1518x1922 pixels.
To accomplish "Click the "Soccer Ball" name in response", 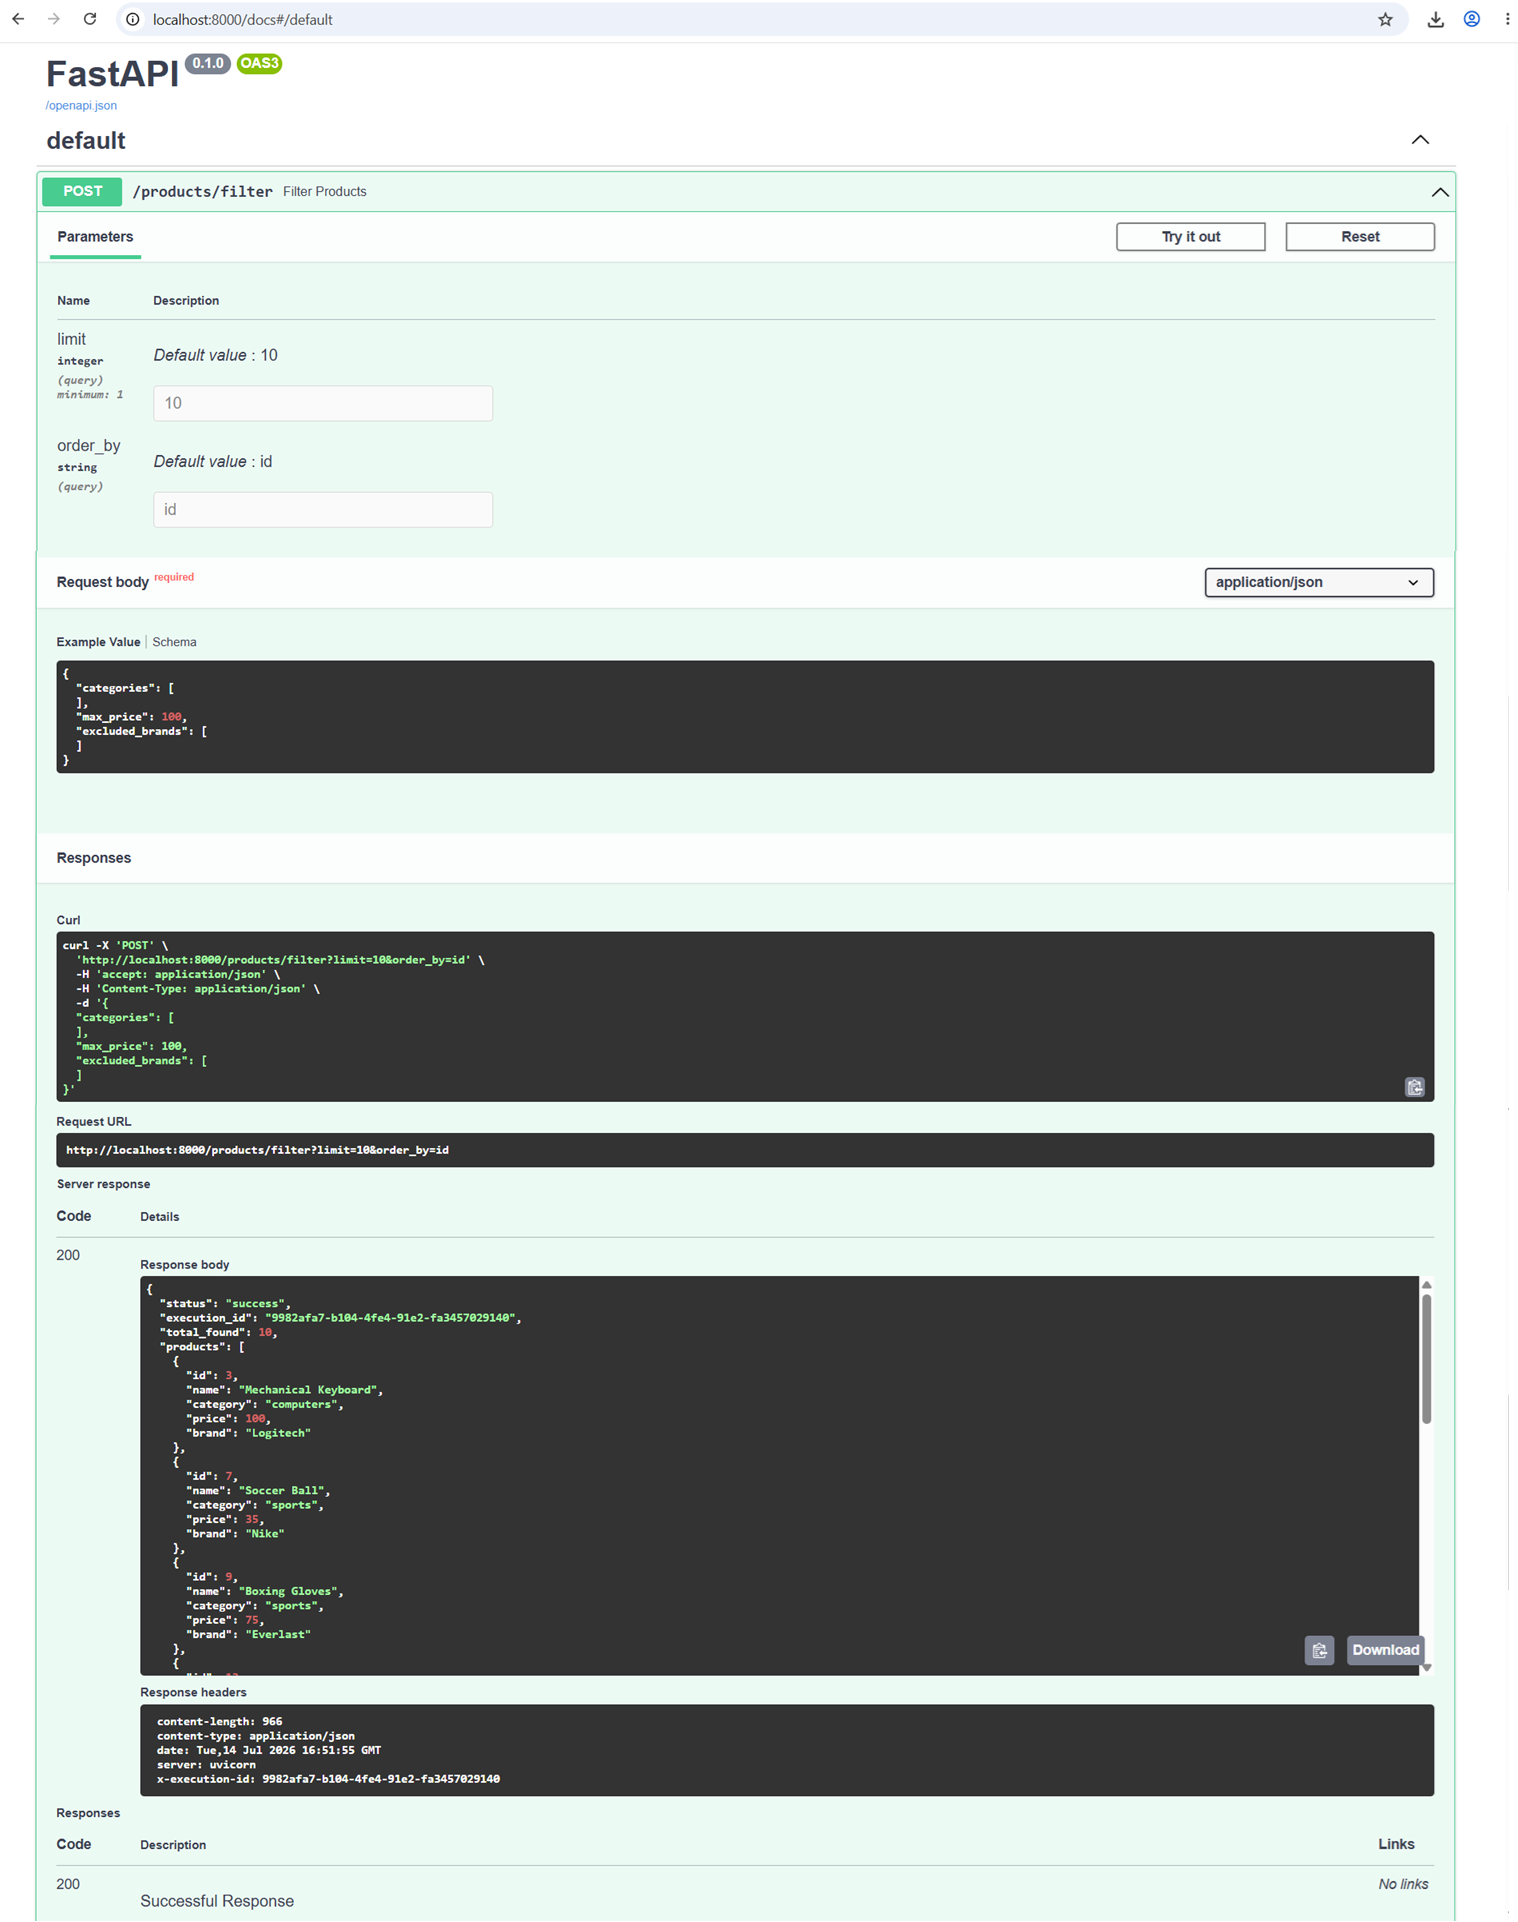I will [281, 1491].
